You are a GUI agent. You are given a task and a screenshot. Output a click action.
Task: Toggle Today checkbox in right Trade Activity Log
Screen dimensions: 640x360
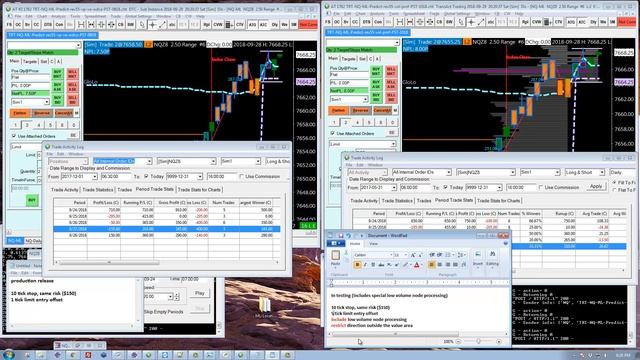445,187
